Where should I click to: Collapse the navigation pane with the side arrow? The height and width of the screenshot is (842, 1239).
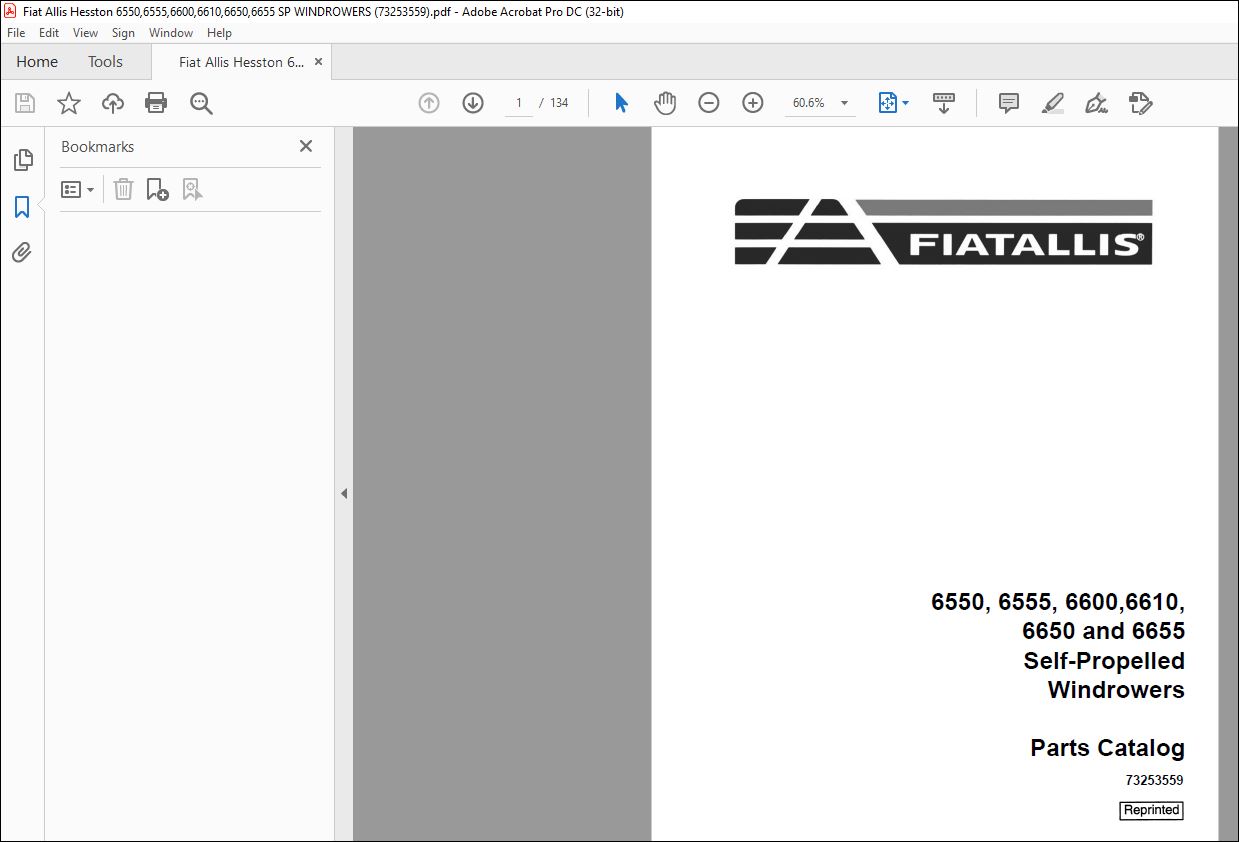[x=344, y=493]
